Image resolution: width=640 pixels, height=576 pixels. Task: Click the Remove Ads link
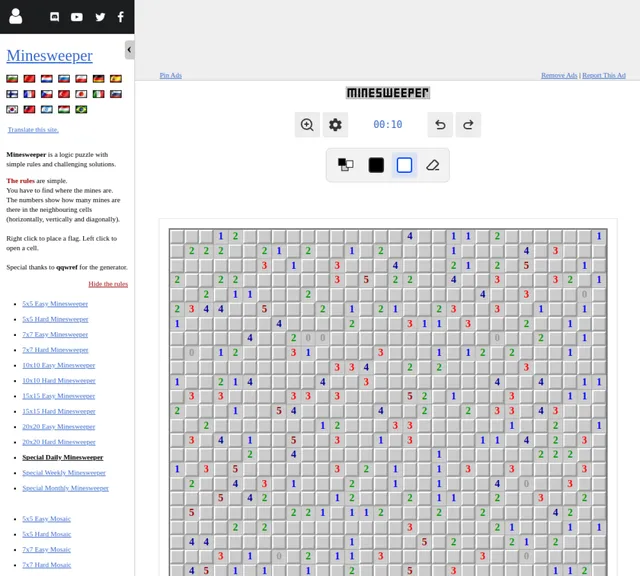[559, 76]
